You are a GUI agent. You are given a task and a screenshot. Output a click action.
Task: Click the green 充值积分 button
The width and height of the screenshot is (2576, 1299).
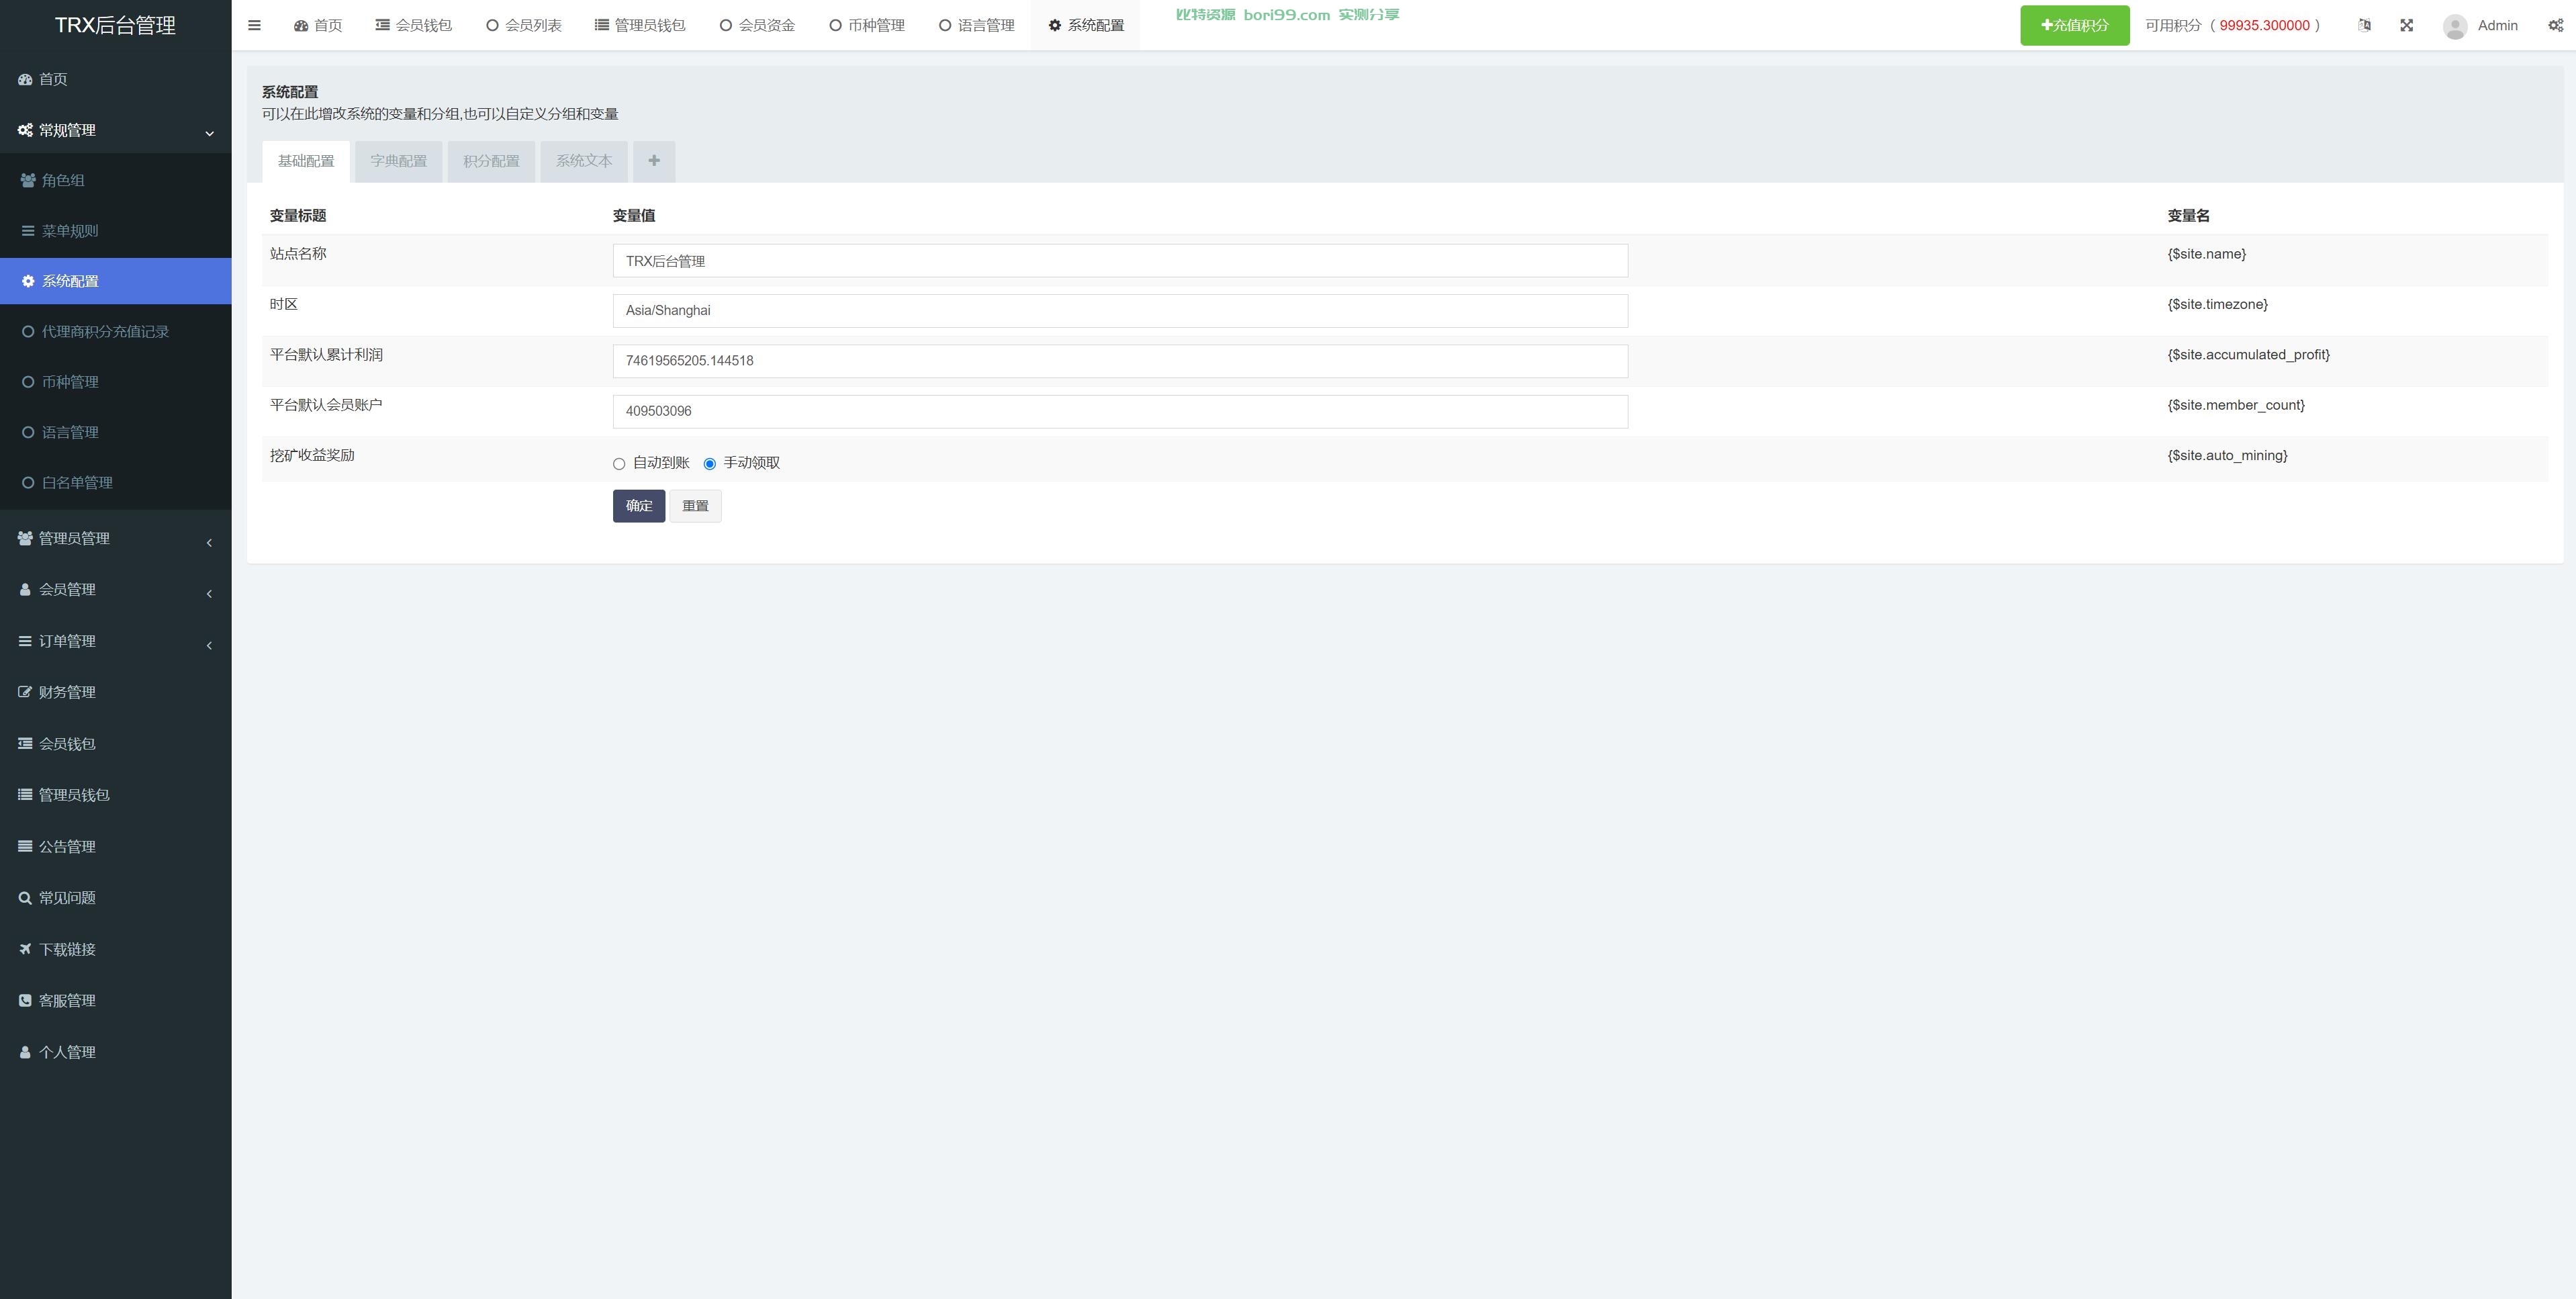click(2074, 25)
